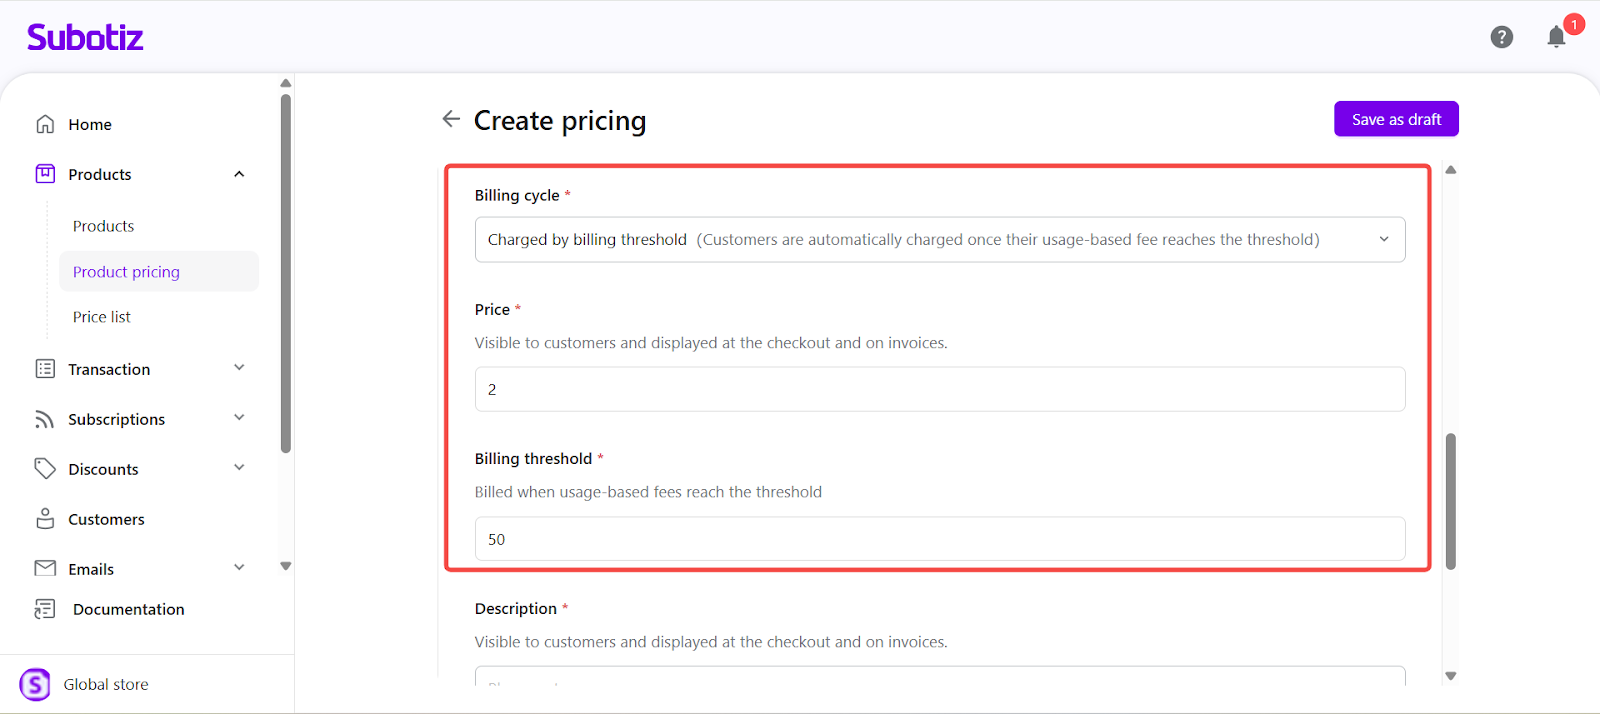This screenshot has height=714, width=1600.
Task: Select Product pricing in sidebar
Action: tap(126, 272)
